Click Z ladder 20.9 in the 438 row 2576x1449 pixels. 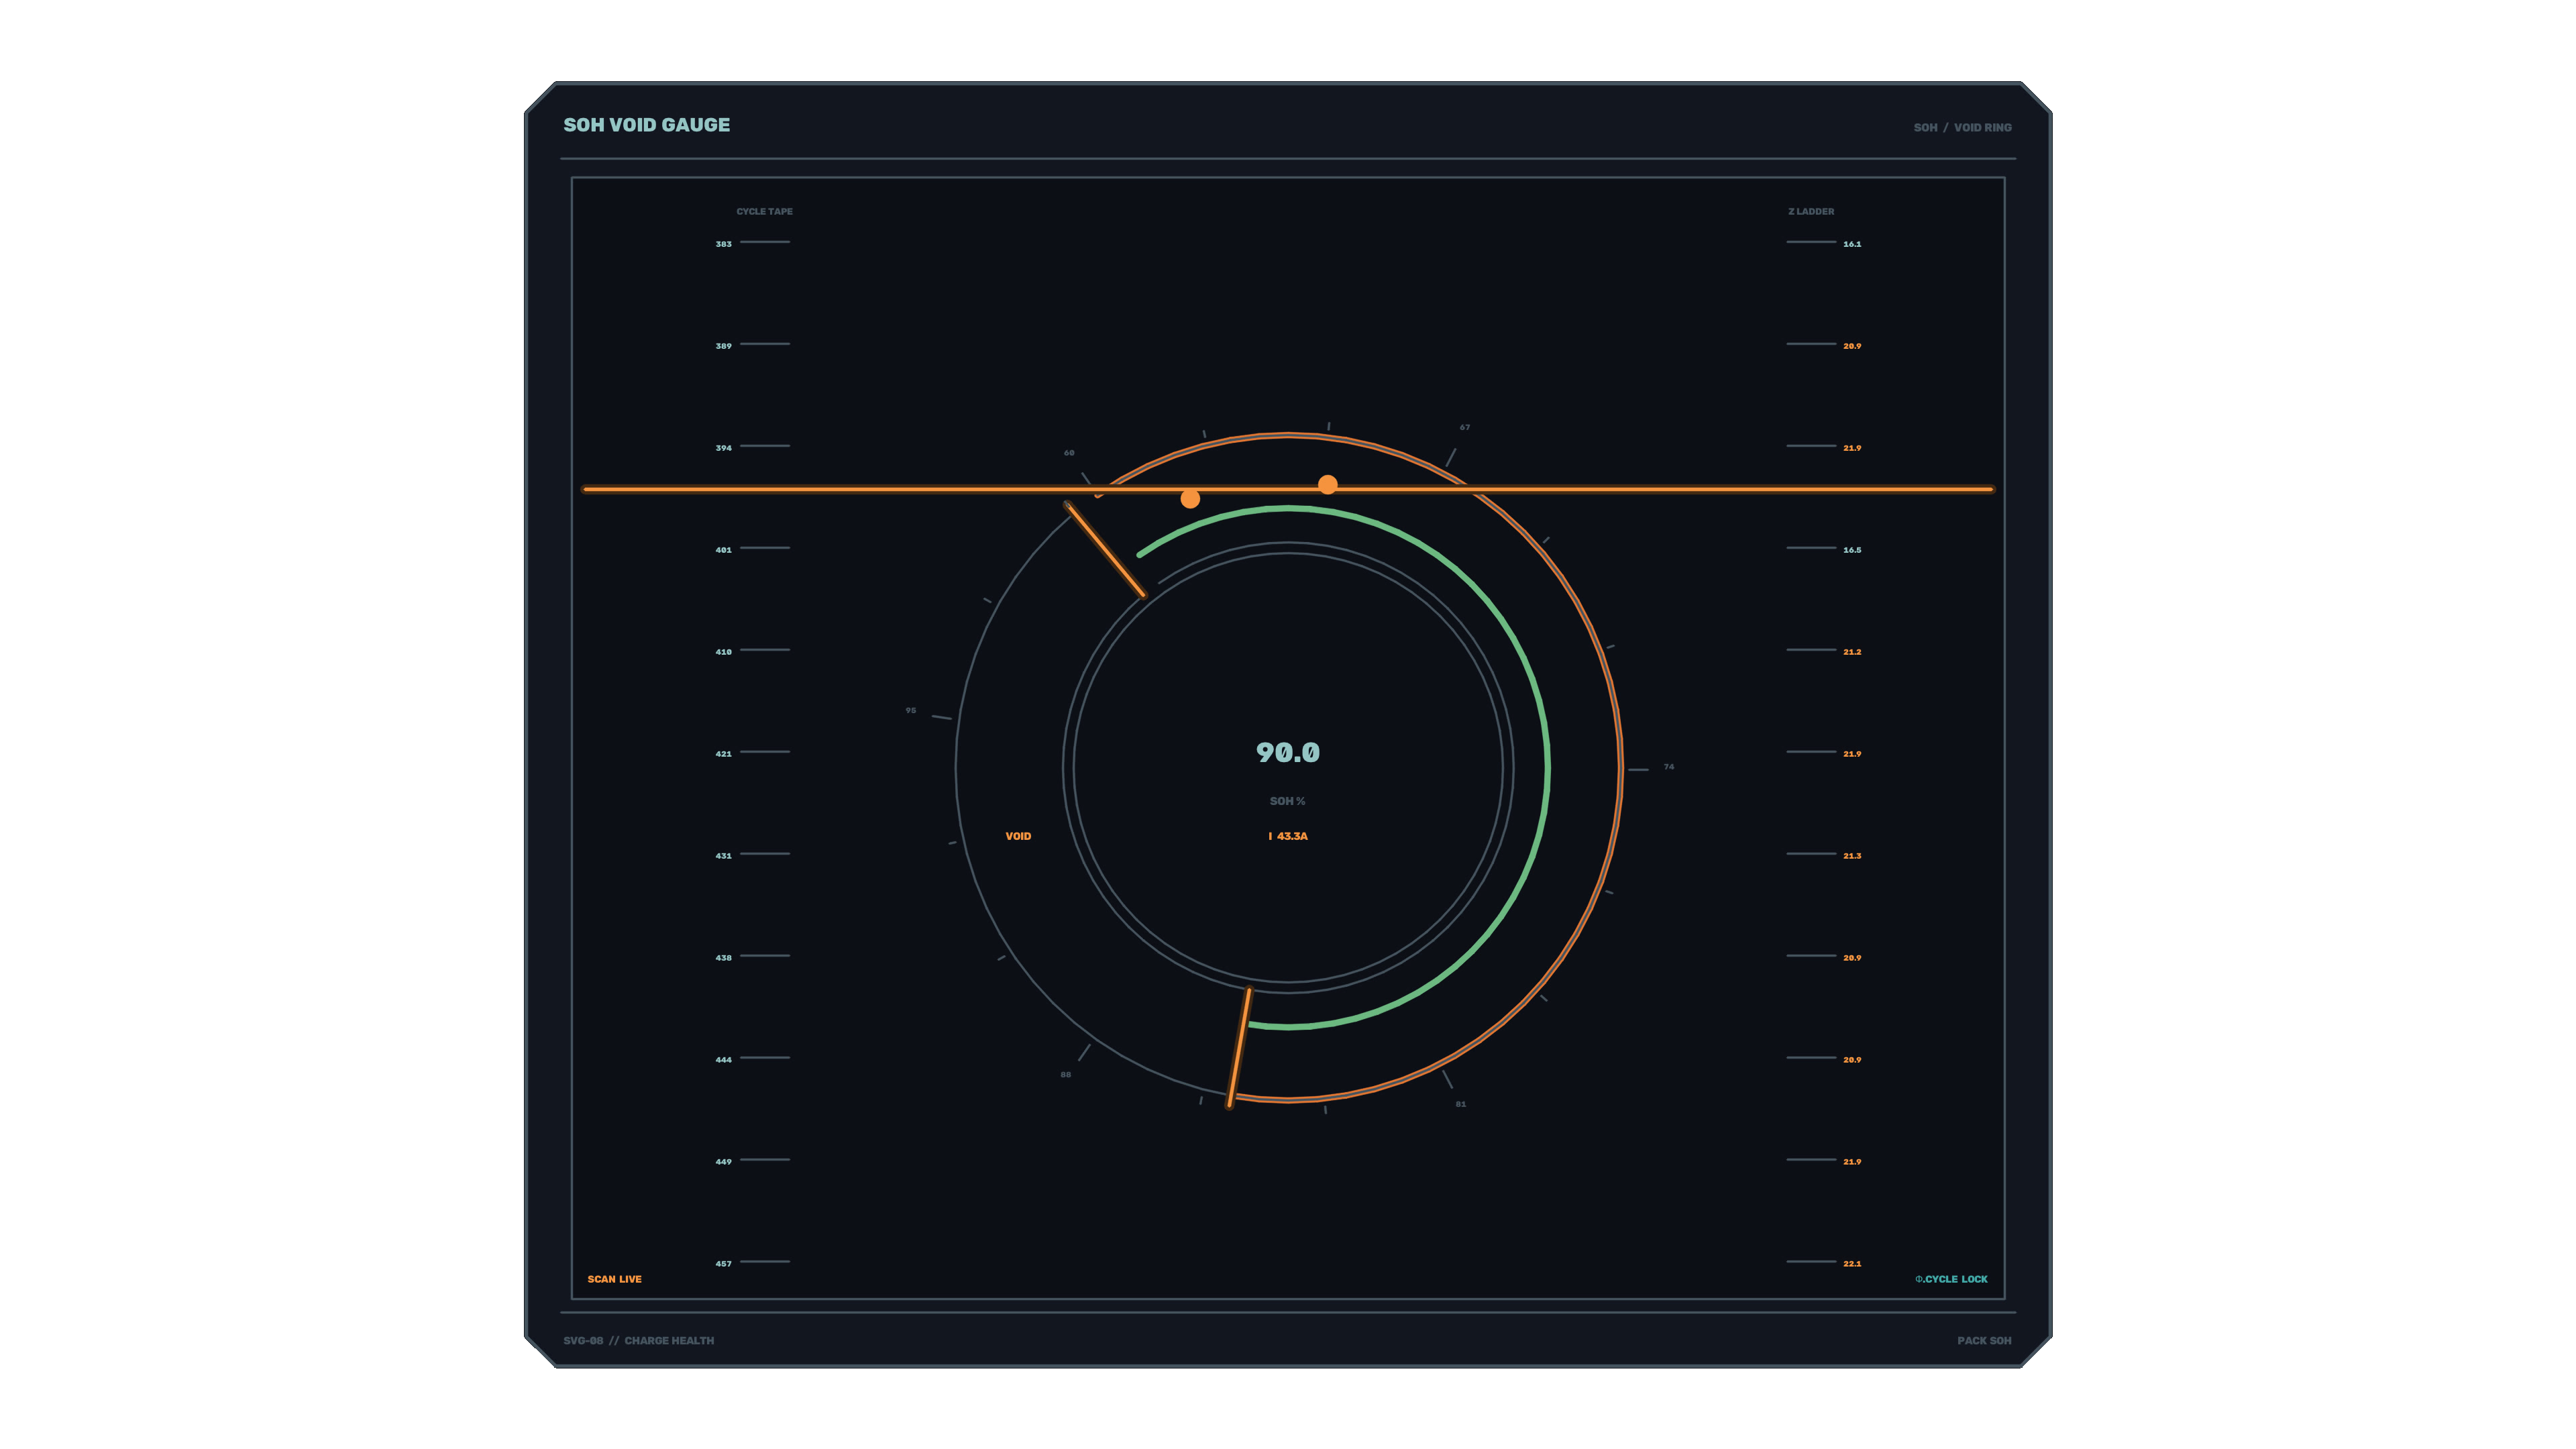coord(1852,958)
